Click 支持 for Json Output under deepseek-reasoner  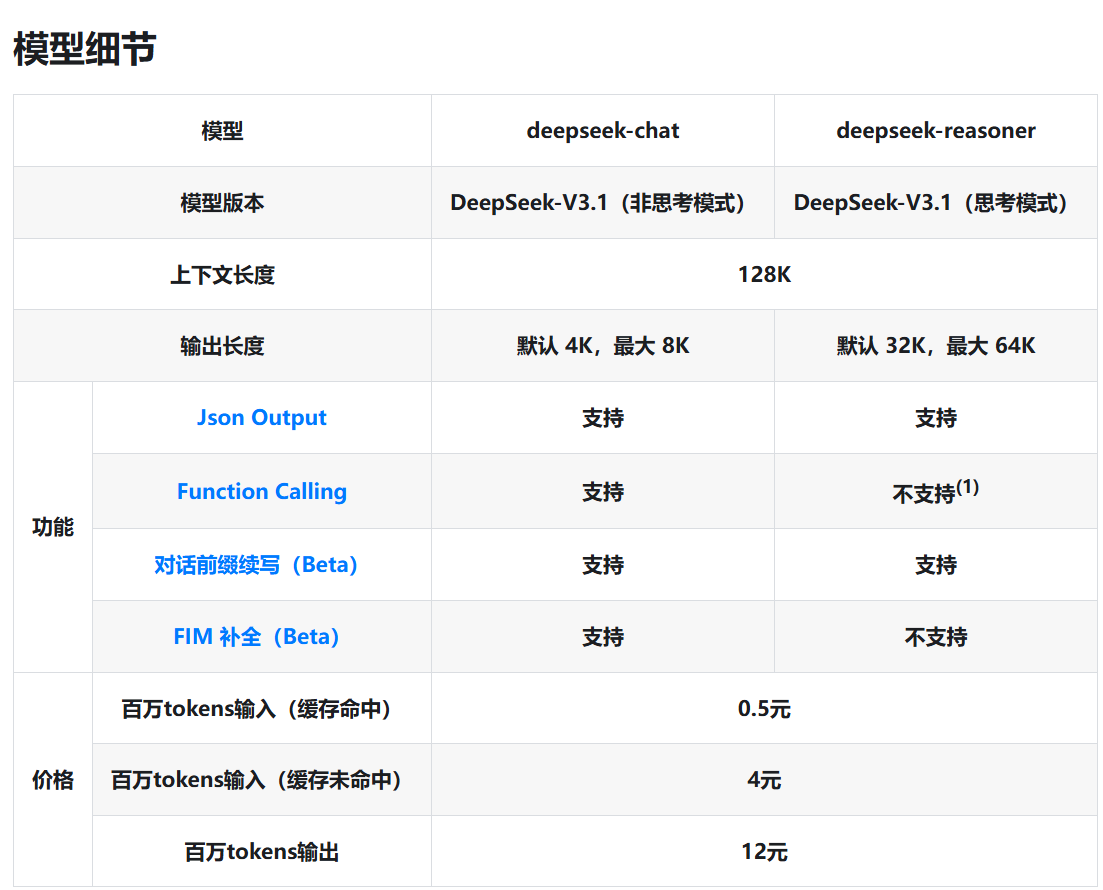(x=936, y=418)
